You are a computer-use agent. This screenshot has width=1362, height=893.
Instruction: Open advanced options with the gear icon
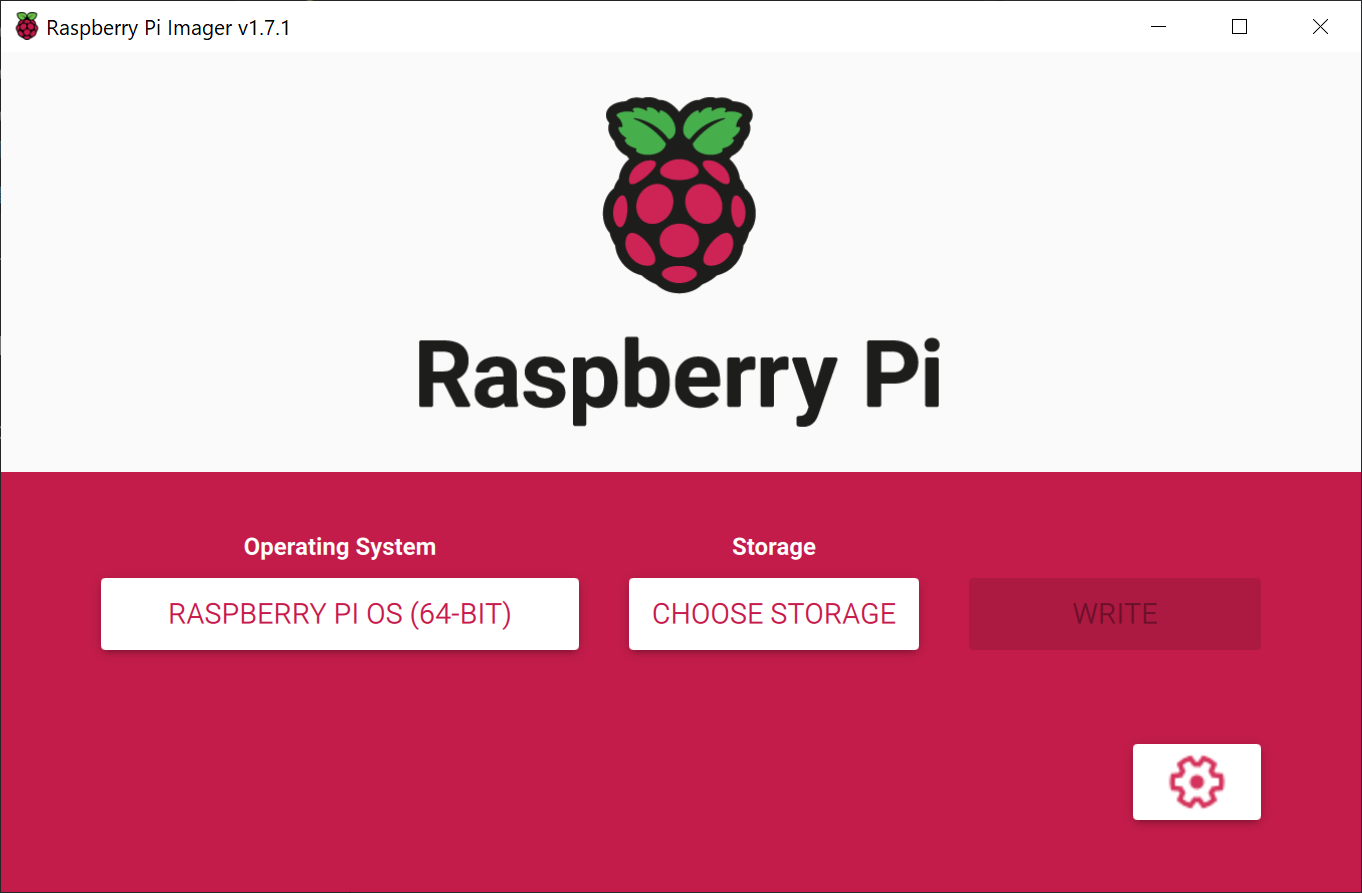(x=1196, y=782)
